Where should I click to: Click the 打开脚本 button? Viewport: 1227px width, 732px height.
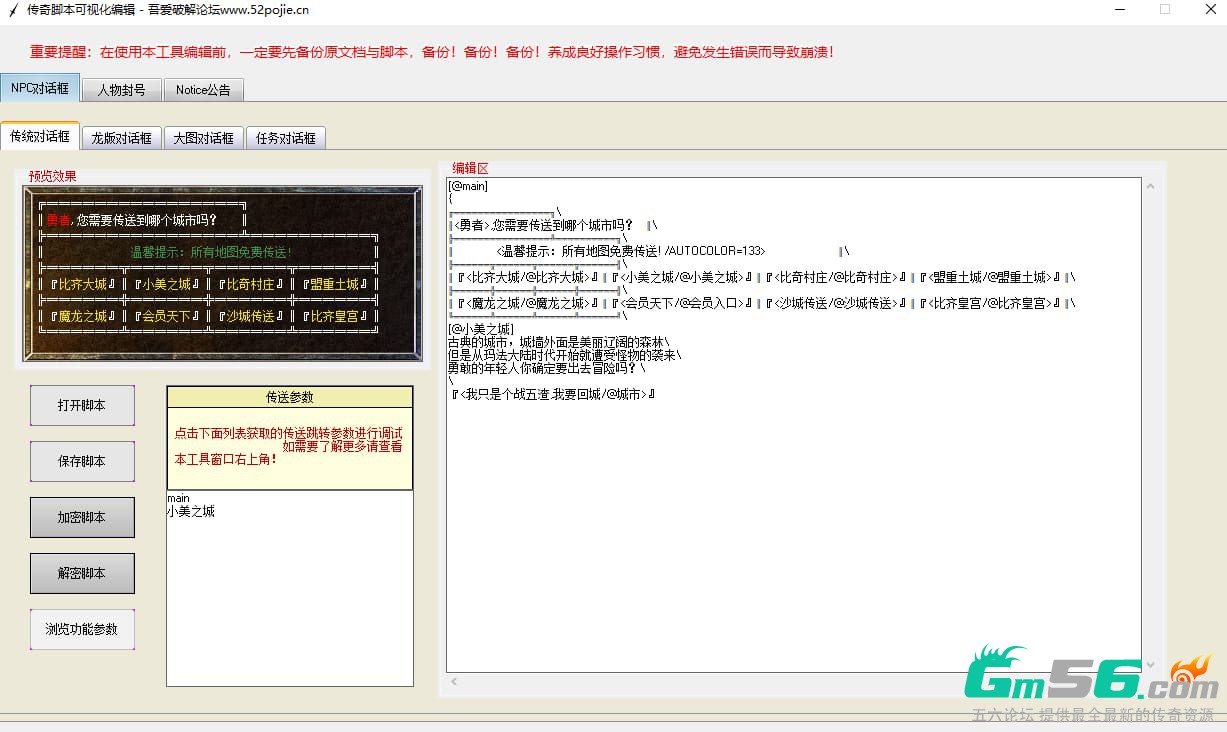tap(82, 406)
